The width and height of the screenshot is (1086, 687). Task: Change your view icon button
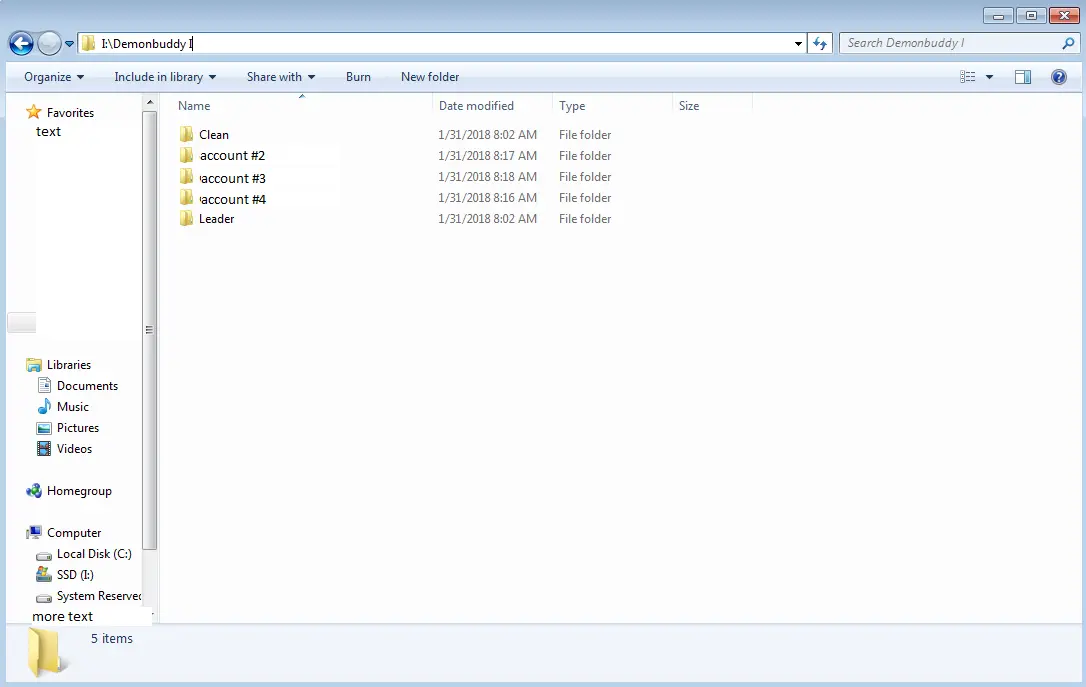pos(968,77)
